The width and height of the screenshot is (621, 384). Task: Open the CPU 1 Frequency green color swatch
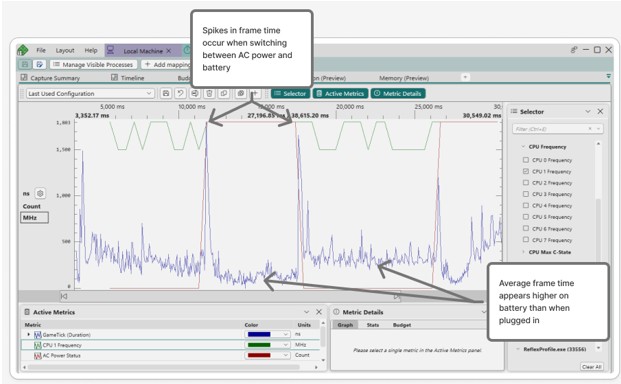pos(267,345)
